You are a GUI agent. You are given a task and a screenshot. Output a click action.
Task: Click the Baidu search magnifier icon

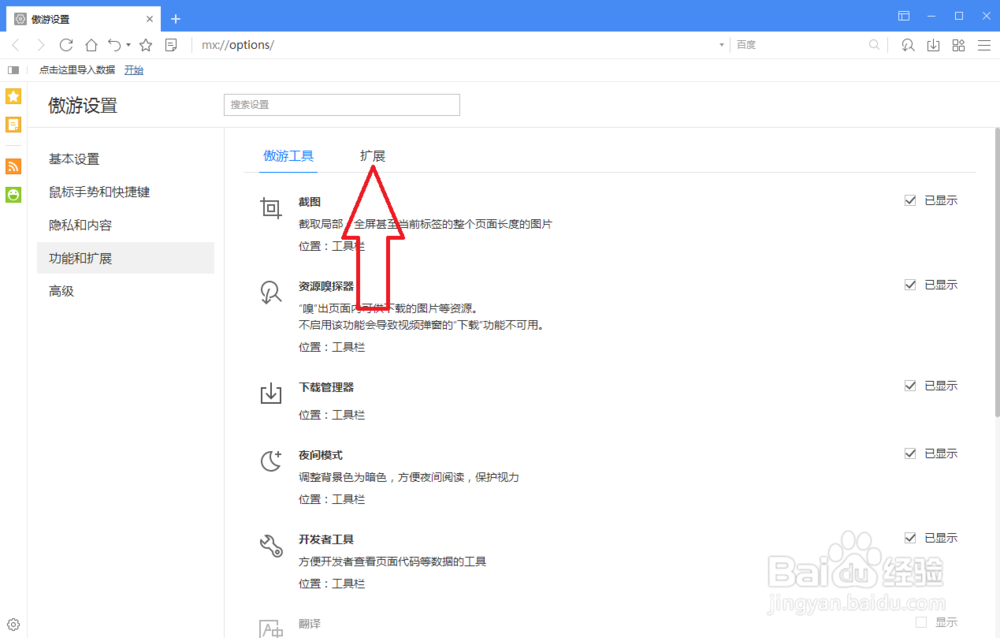click(874, 45)
